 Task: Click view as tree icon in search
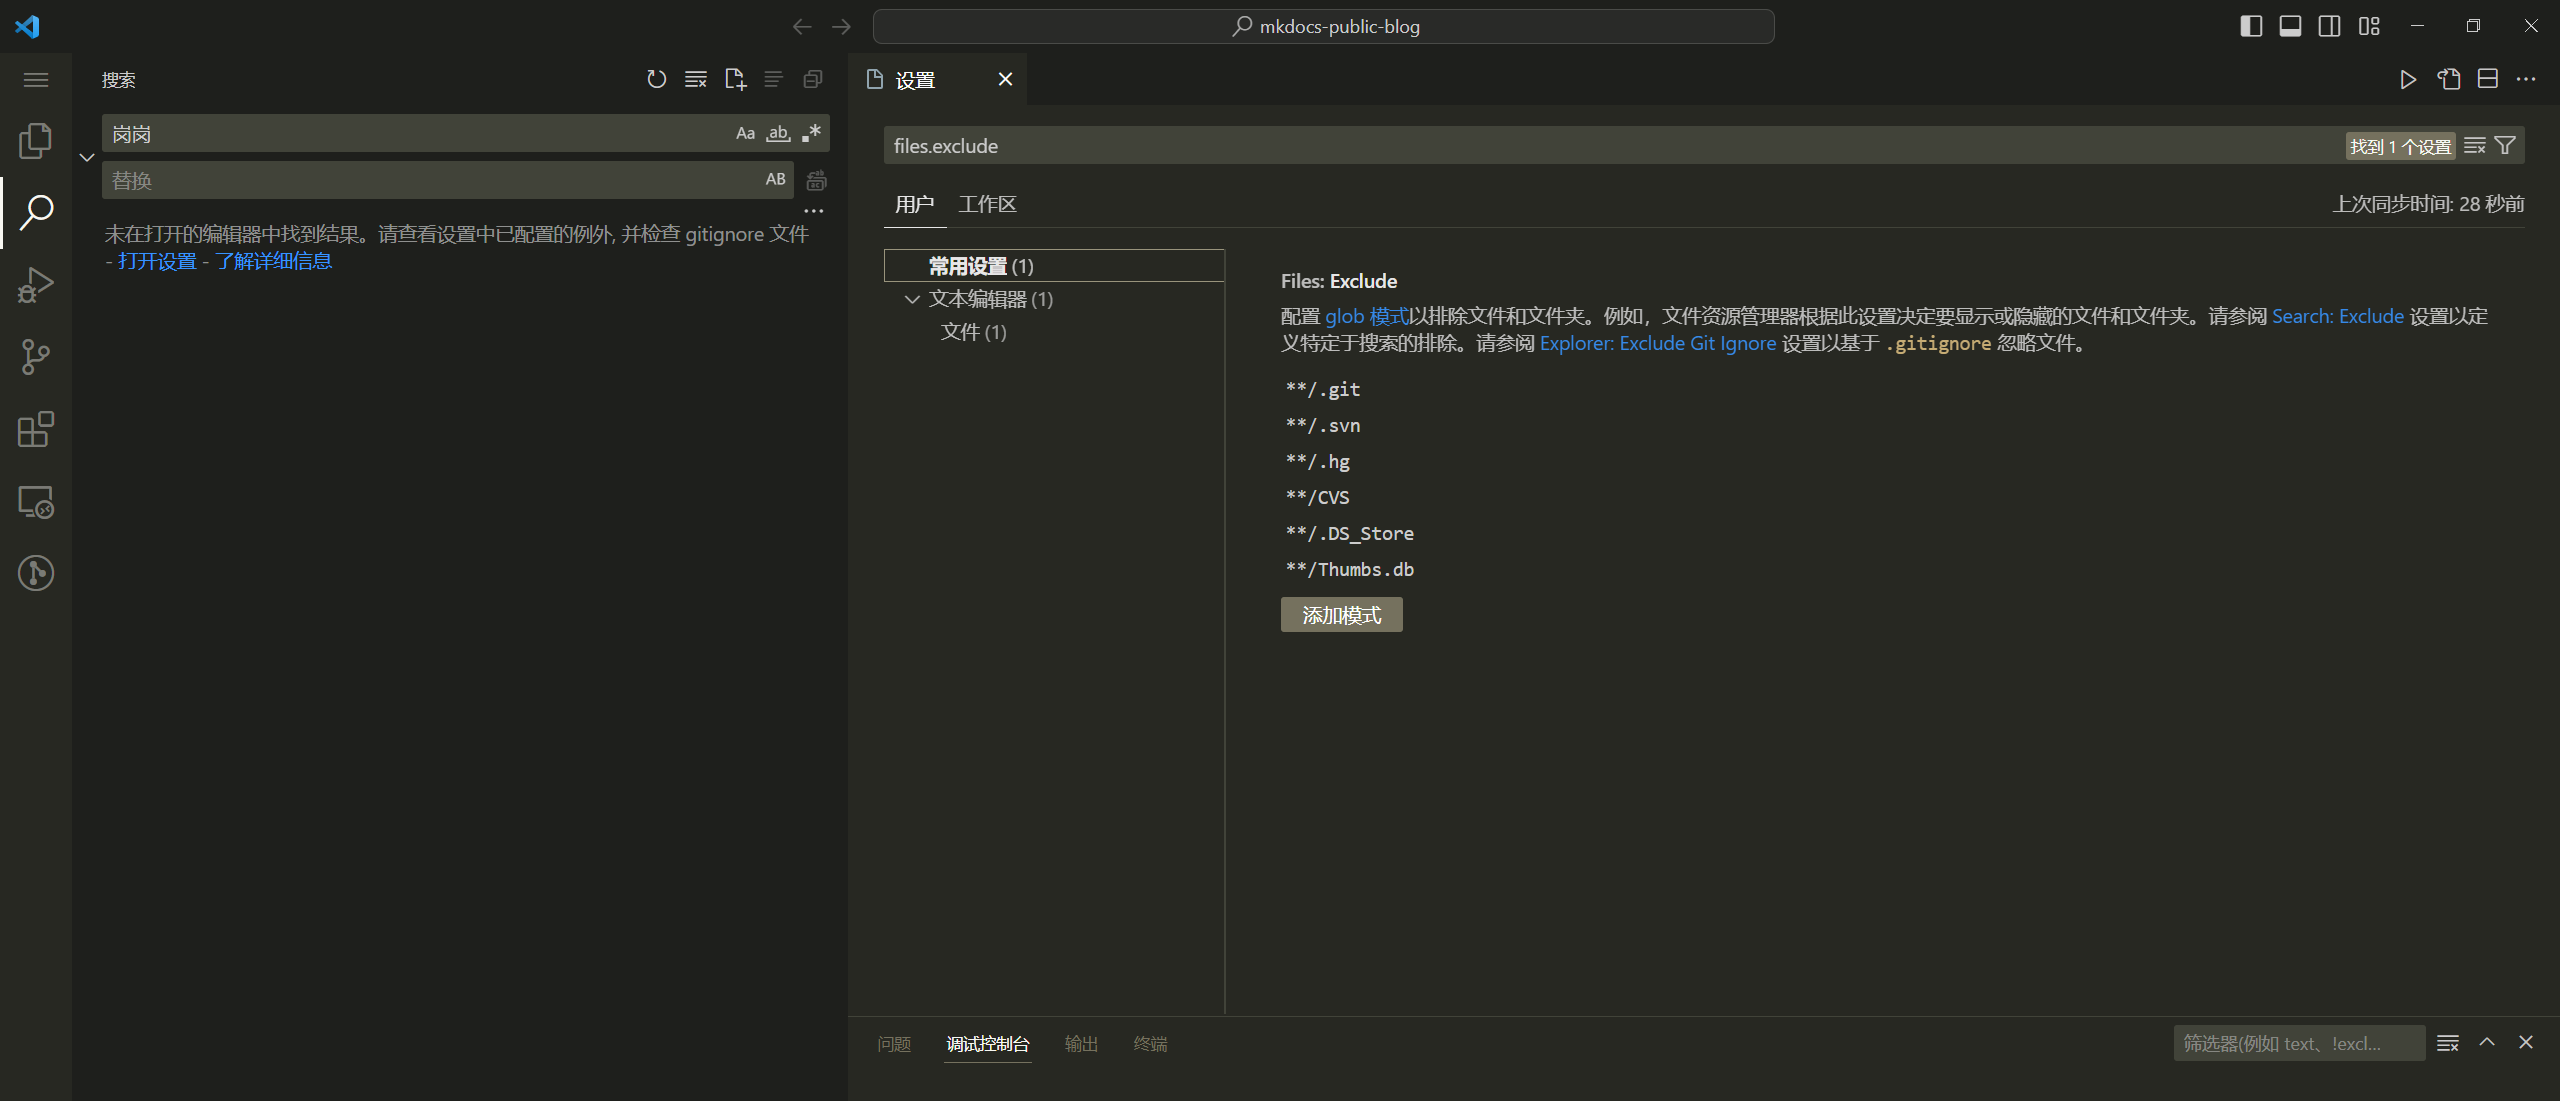[774, 79]
